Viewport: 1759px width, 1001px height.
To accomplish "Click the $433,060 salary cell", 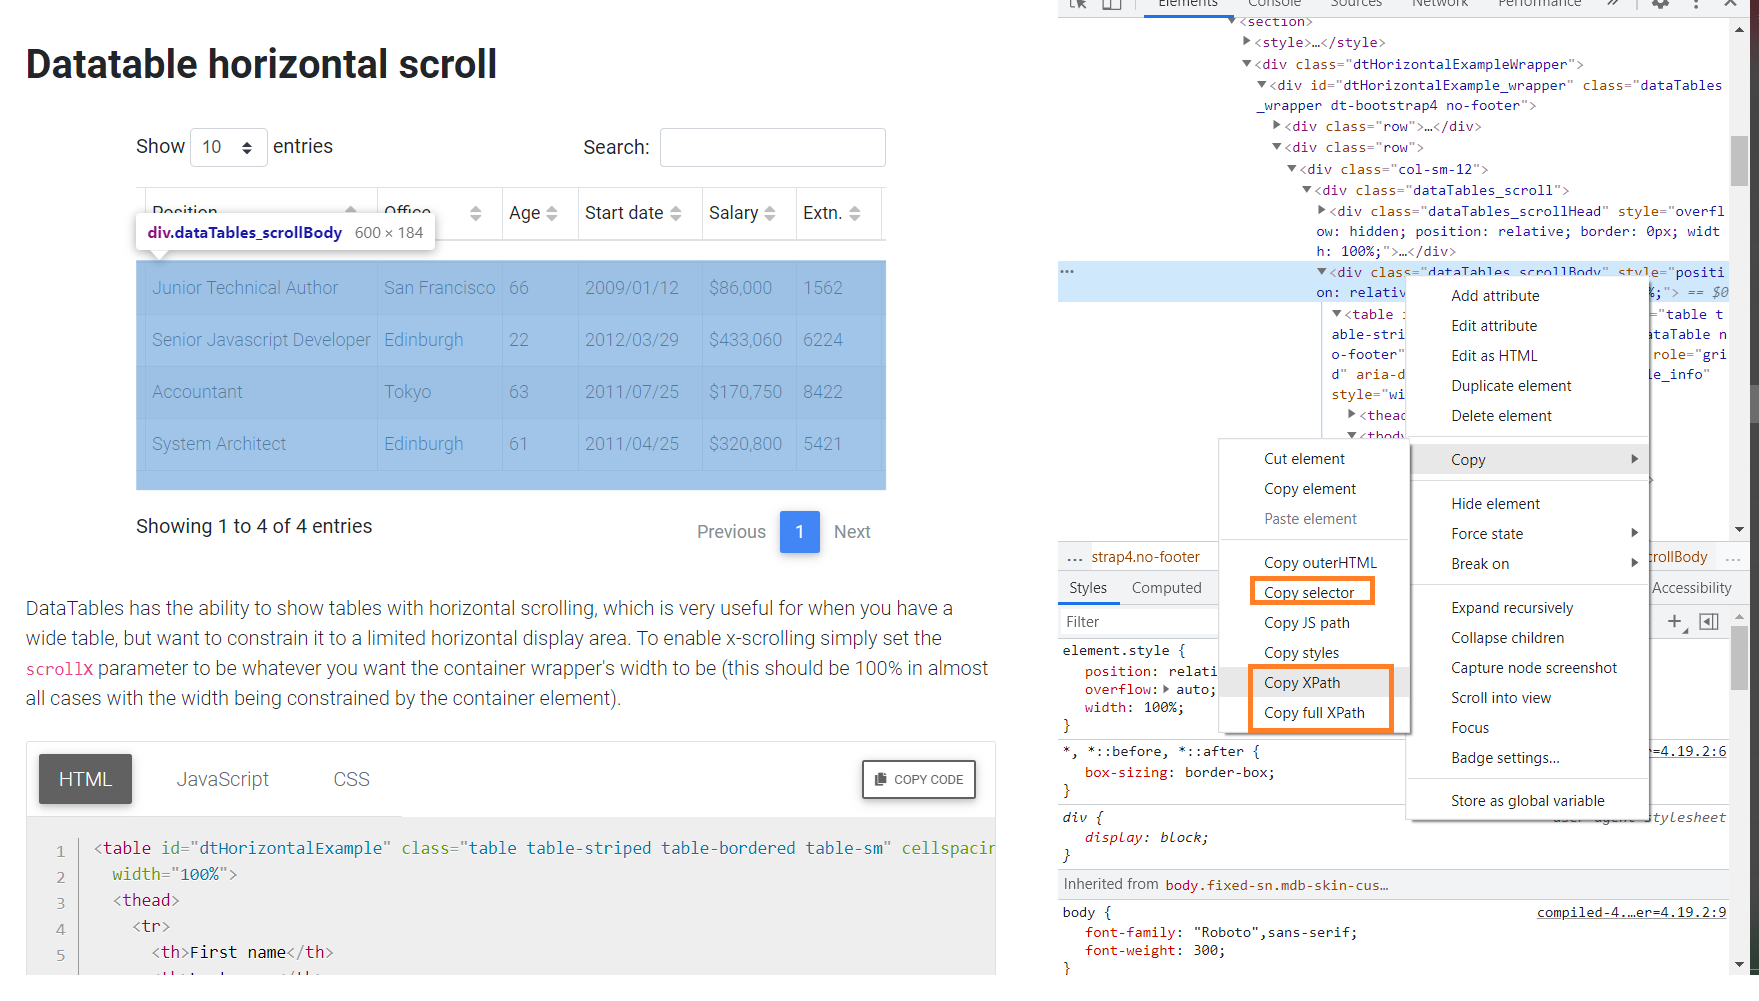I will 749,340.
